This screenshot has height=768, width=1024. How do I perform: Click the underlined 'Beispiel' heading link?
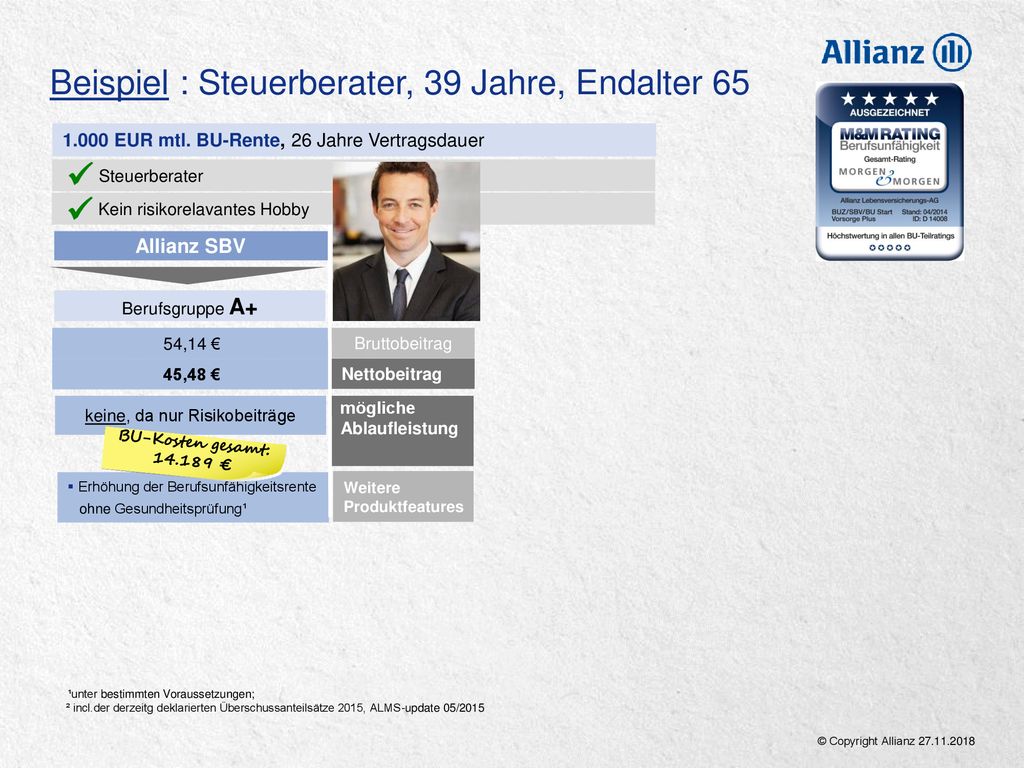pos(109,83)
